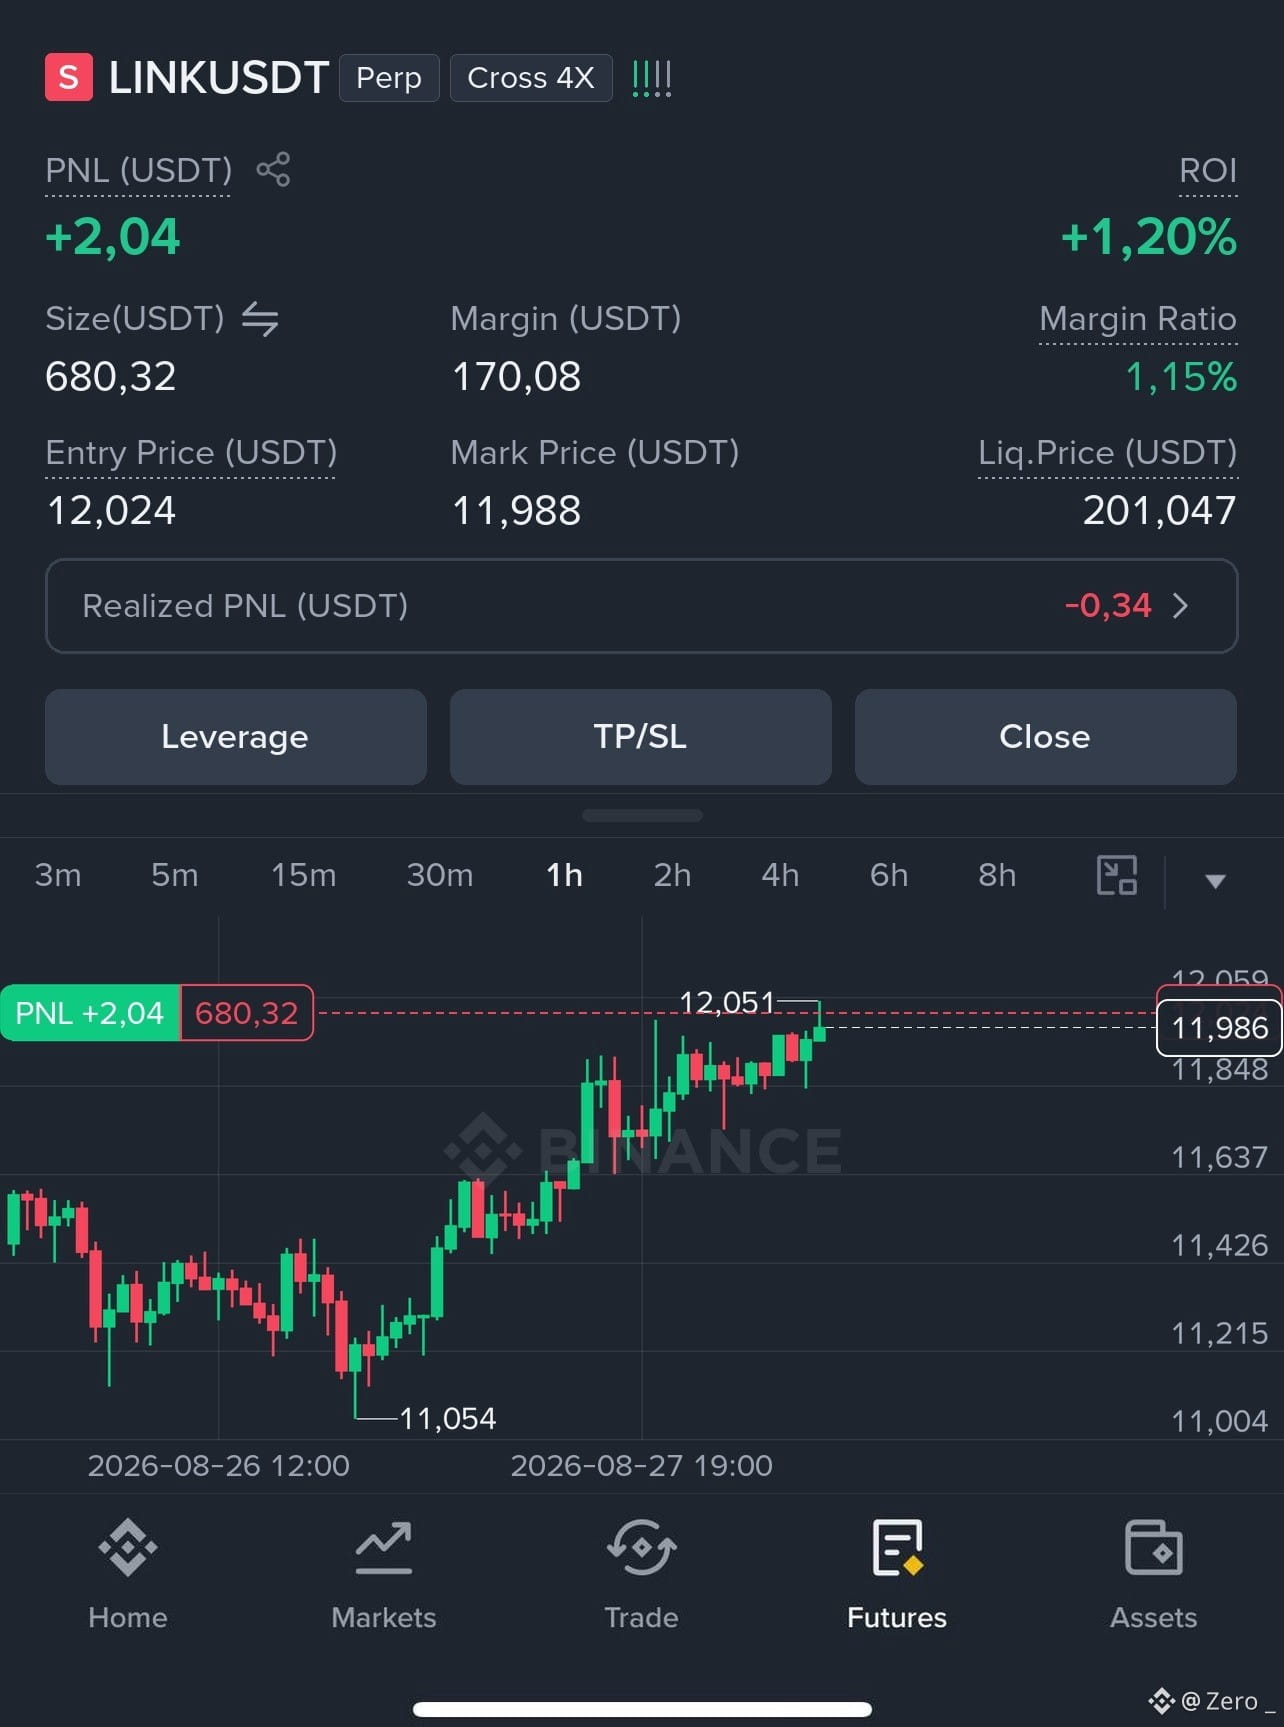Tap the green ADL indicator bars
The image size is (1284, 1727).
(x=652, y=78)
